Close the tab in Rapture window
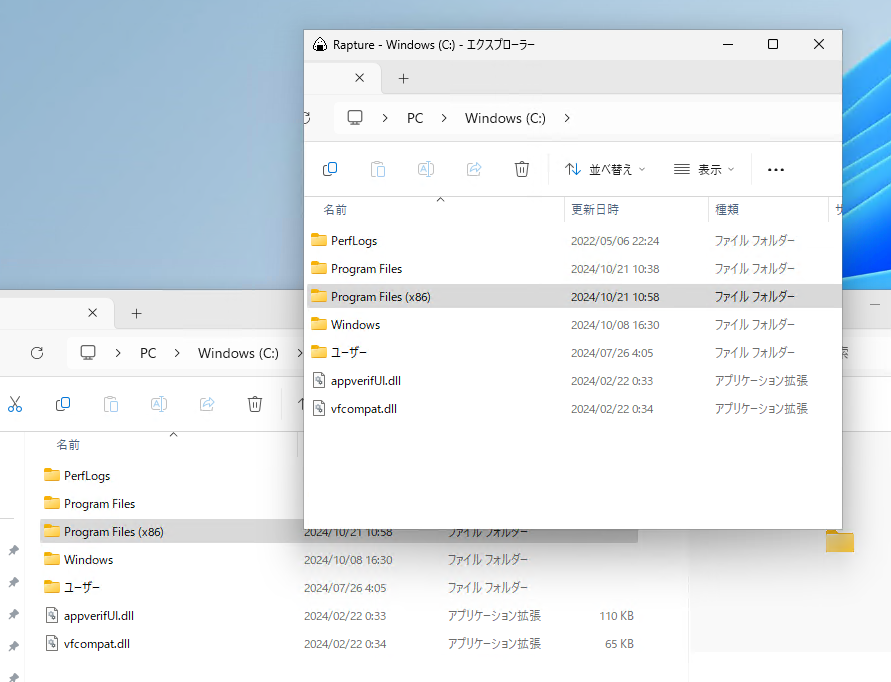The image size is (891, 682). point(360,78)
